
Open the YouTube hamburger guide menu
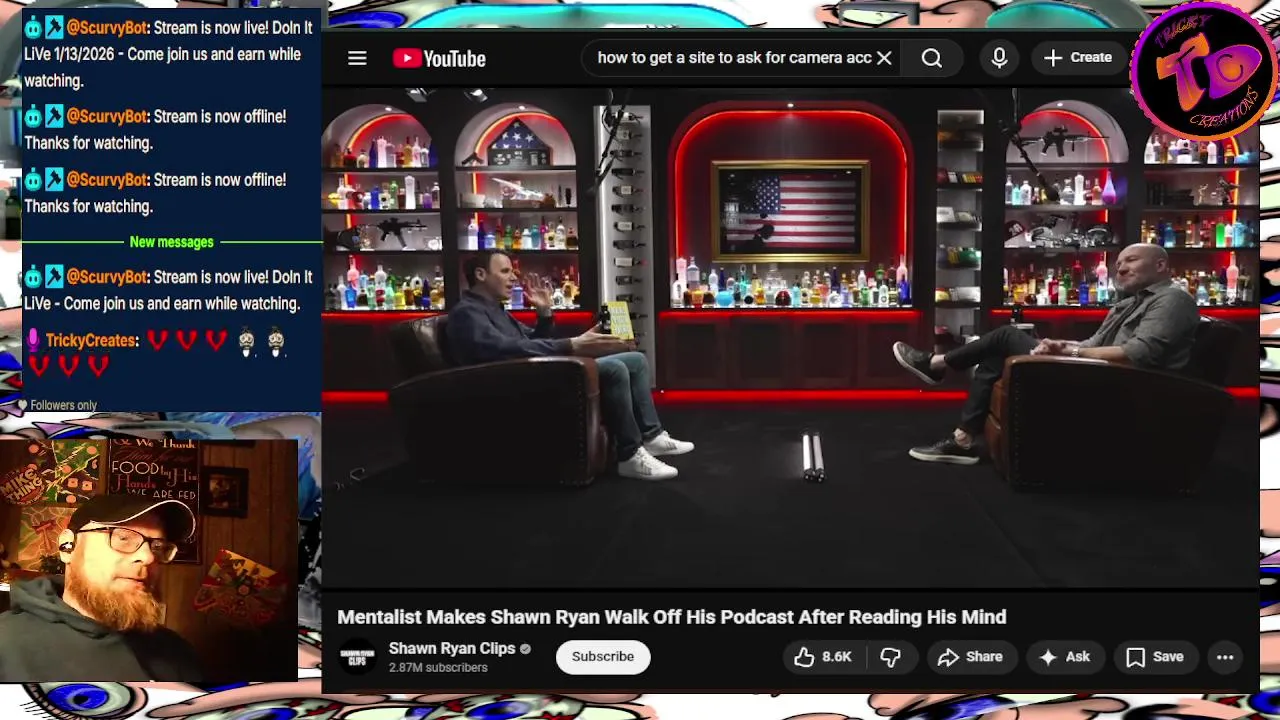coord(357,58)
